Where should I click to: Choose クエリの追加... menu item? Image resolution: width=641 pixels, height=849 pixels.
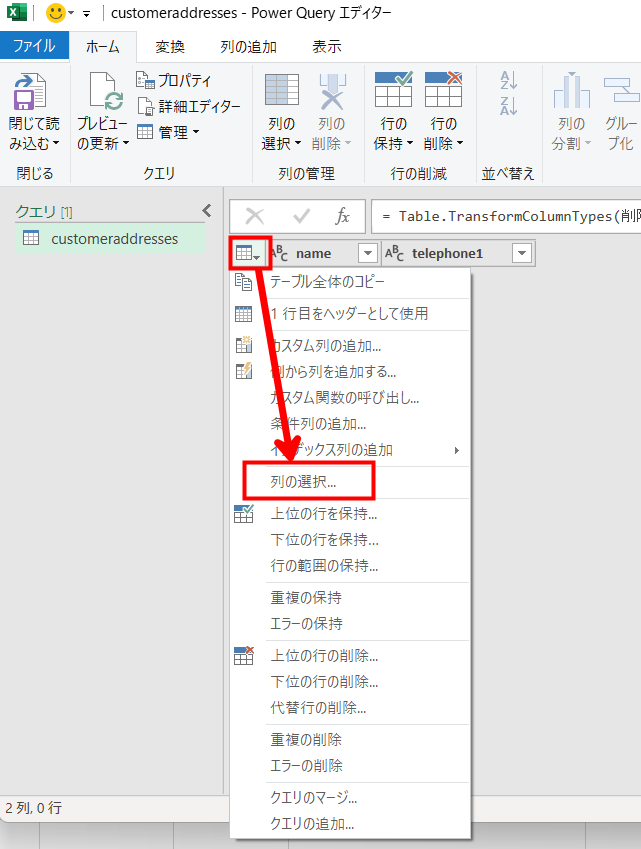[350, 824]
